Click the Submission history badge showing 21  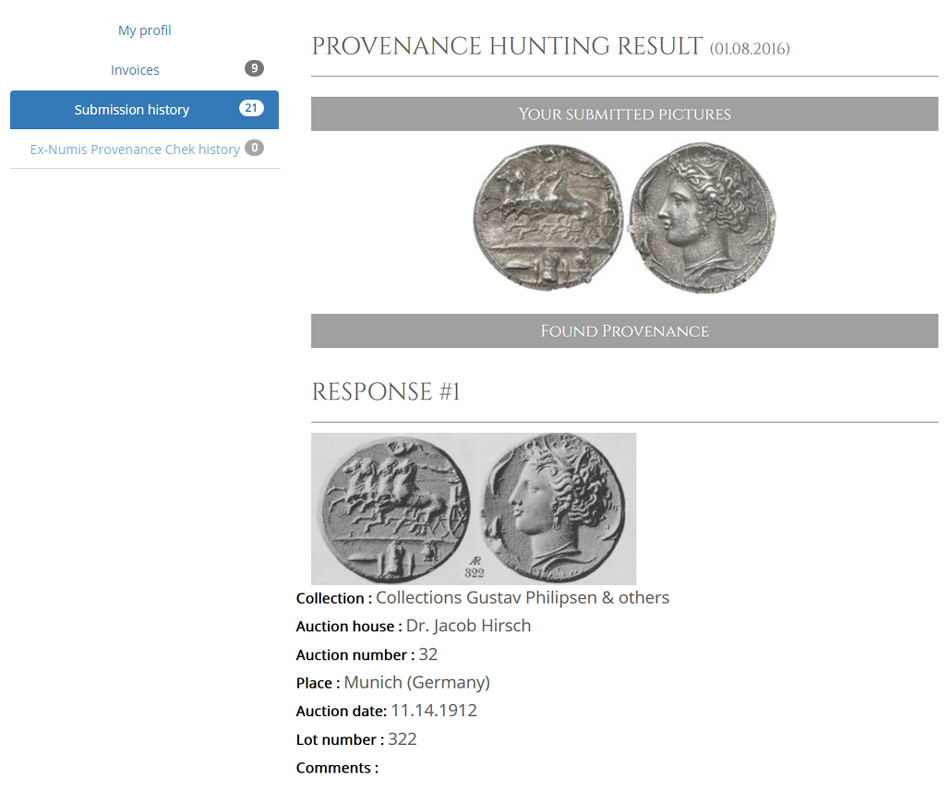[x=251, y=109]
